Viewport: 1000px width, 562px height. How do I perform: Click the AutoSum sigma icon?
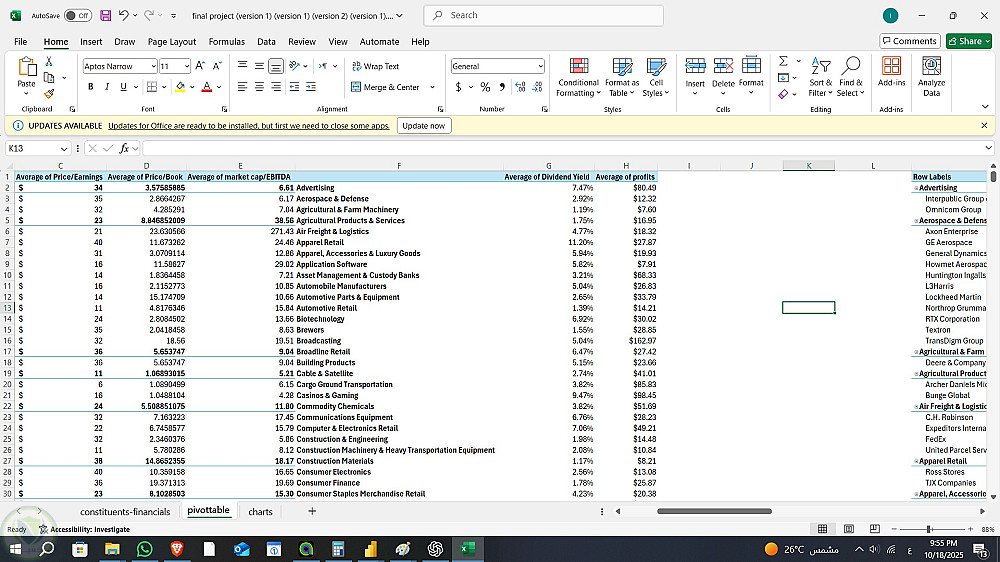(784, 61)
